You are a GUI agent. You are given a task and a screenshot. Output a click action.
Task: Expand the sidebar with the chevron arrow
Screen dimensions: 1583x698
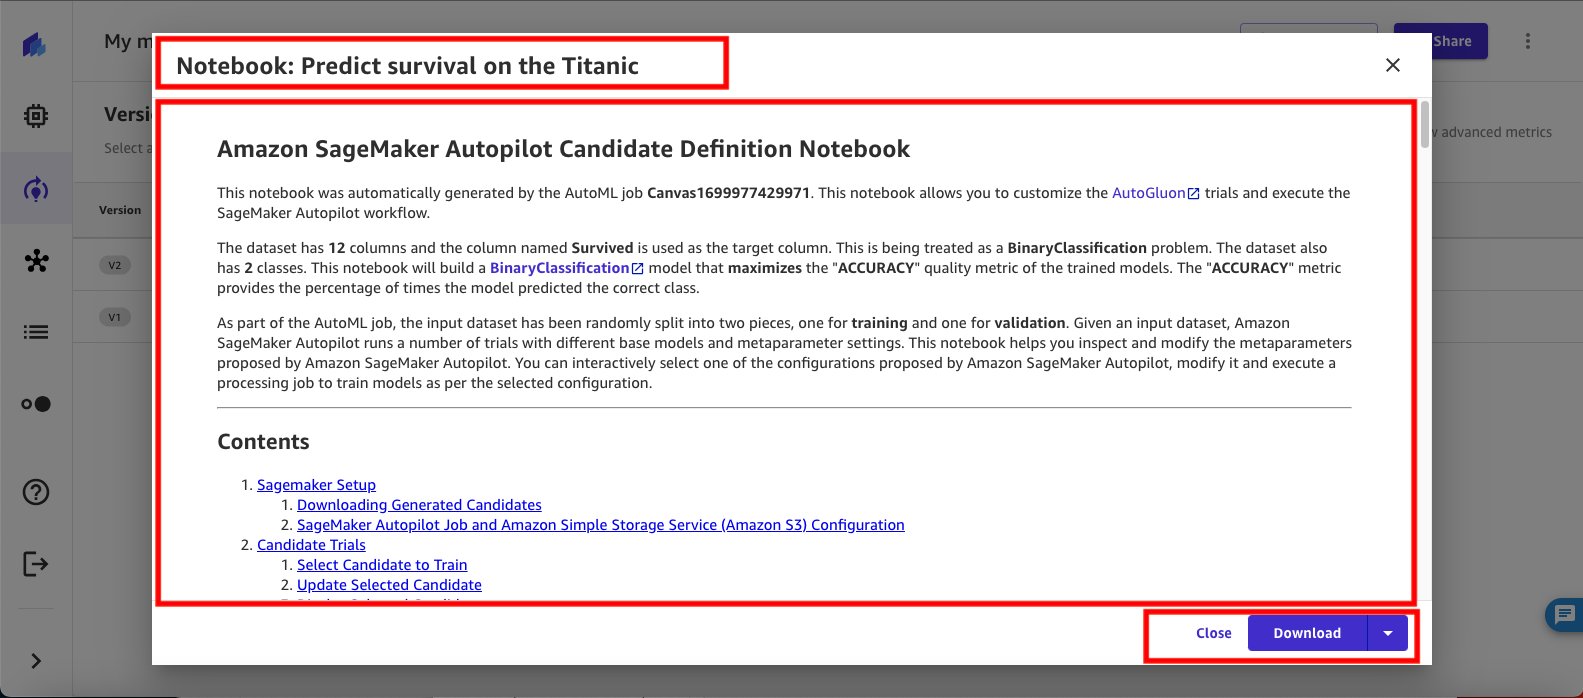pos(35,661)
